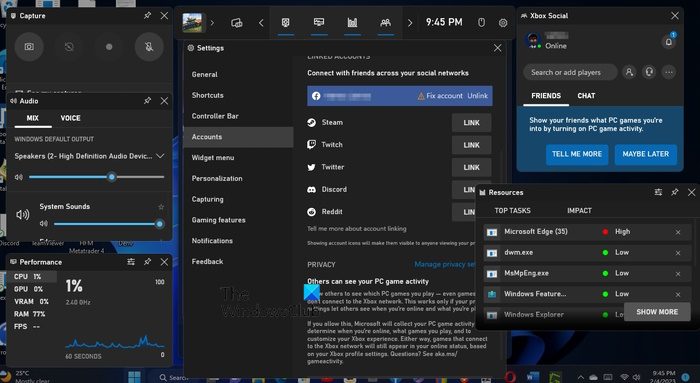The image size is (700, 383).
Task: Open headset party icon in Xbox Social
Action: tap(649, 72)
